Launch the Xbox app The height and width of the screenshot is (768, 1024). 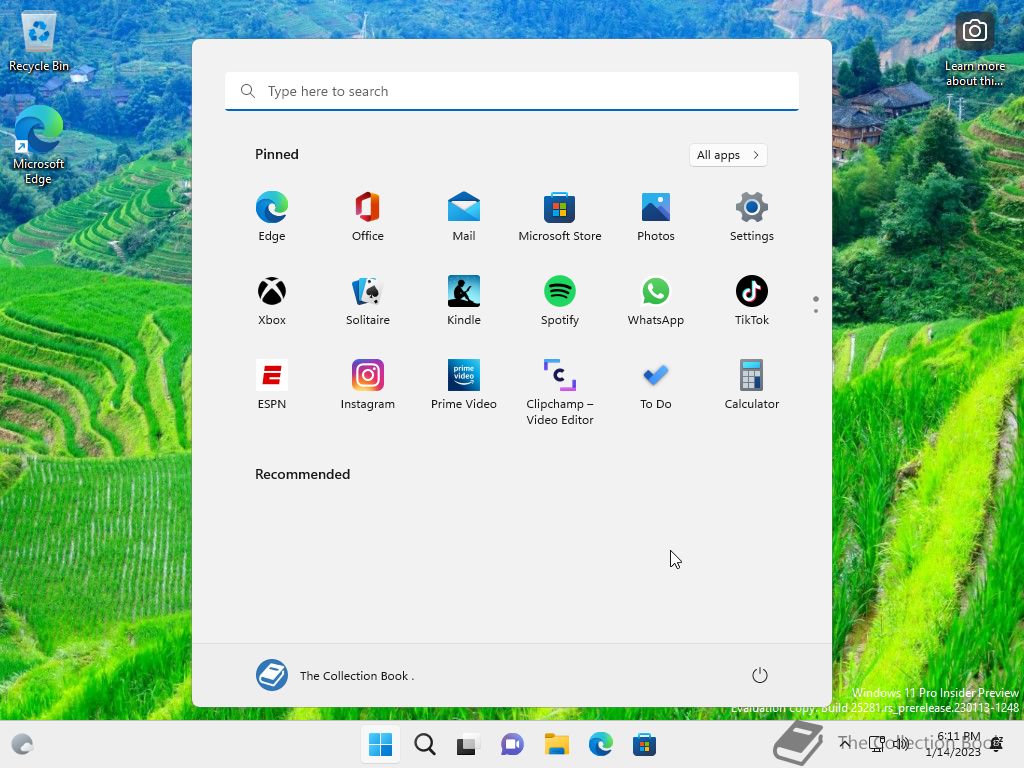[272, 301]
